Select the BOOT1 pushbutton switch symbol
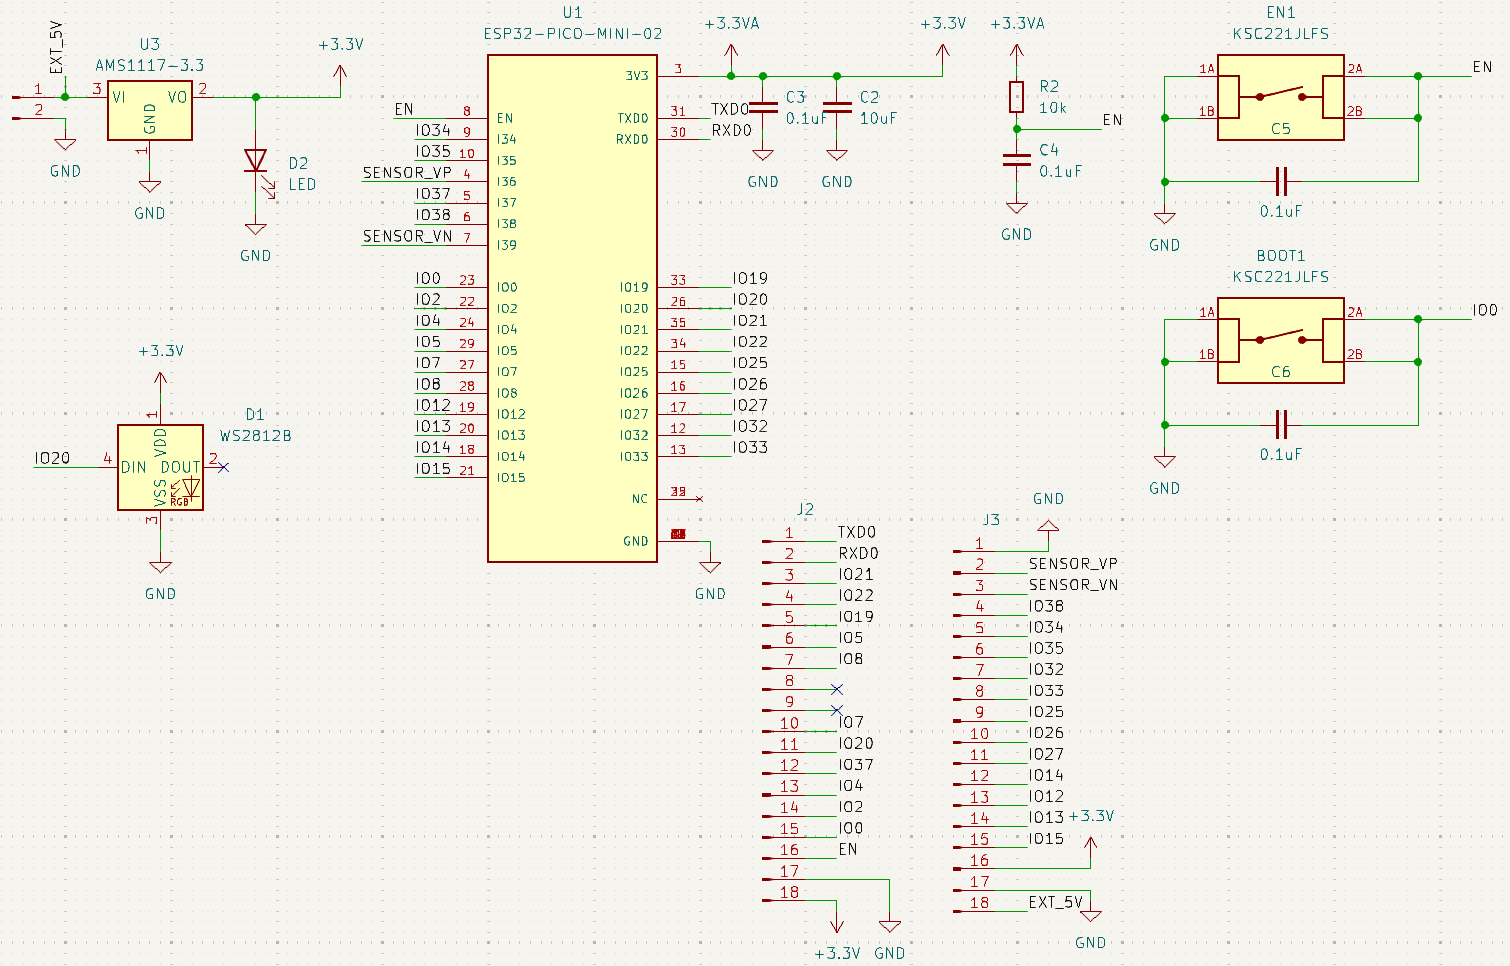Viewport: 1510px width, 966px height. point(1281,341)
